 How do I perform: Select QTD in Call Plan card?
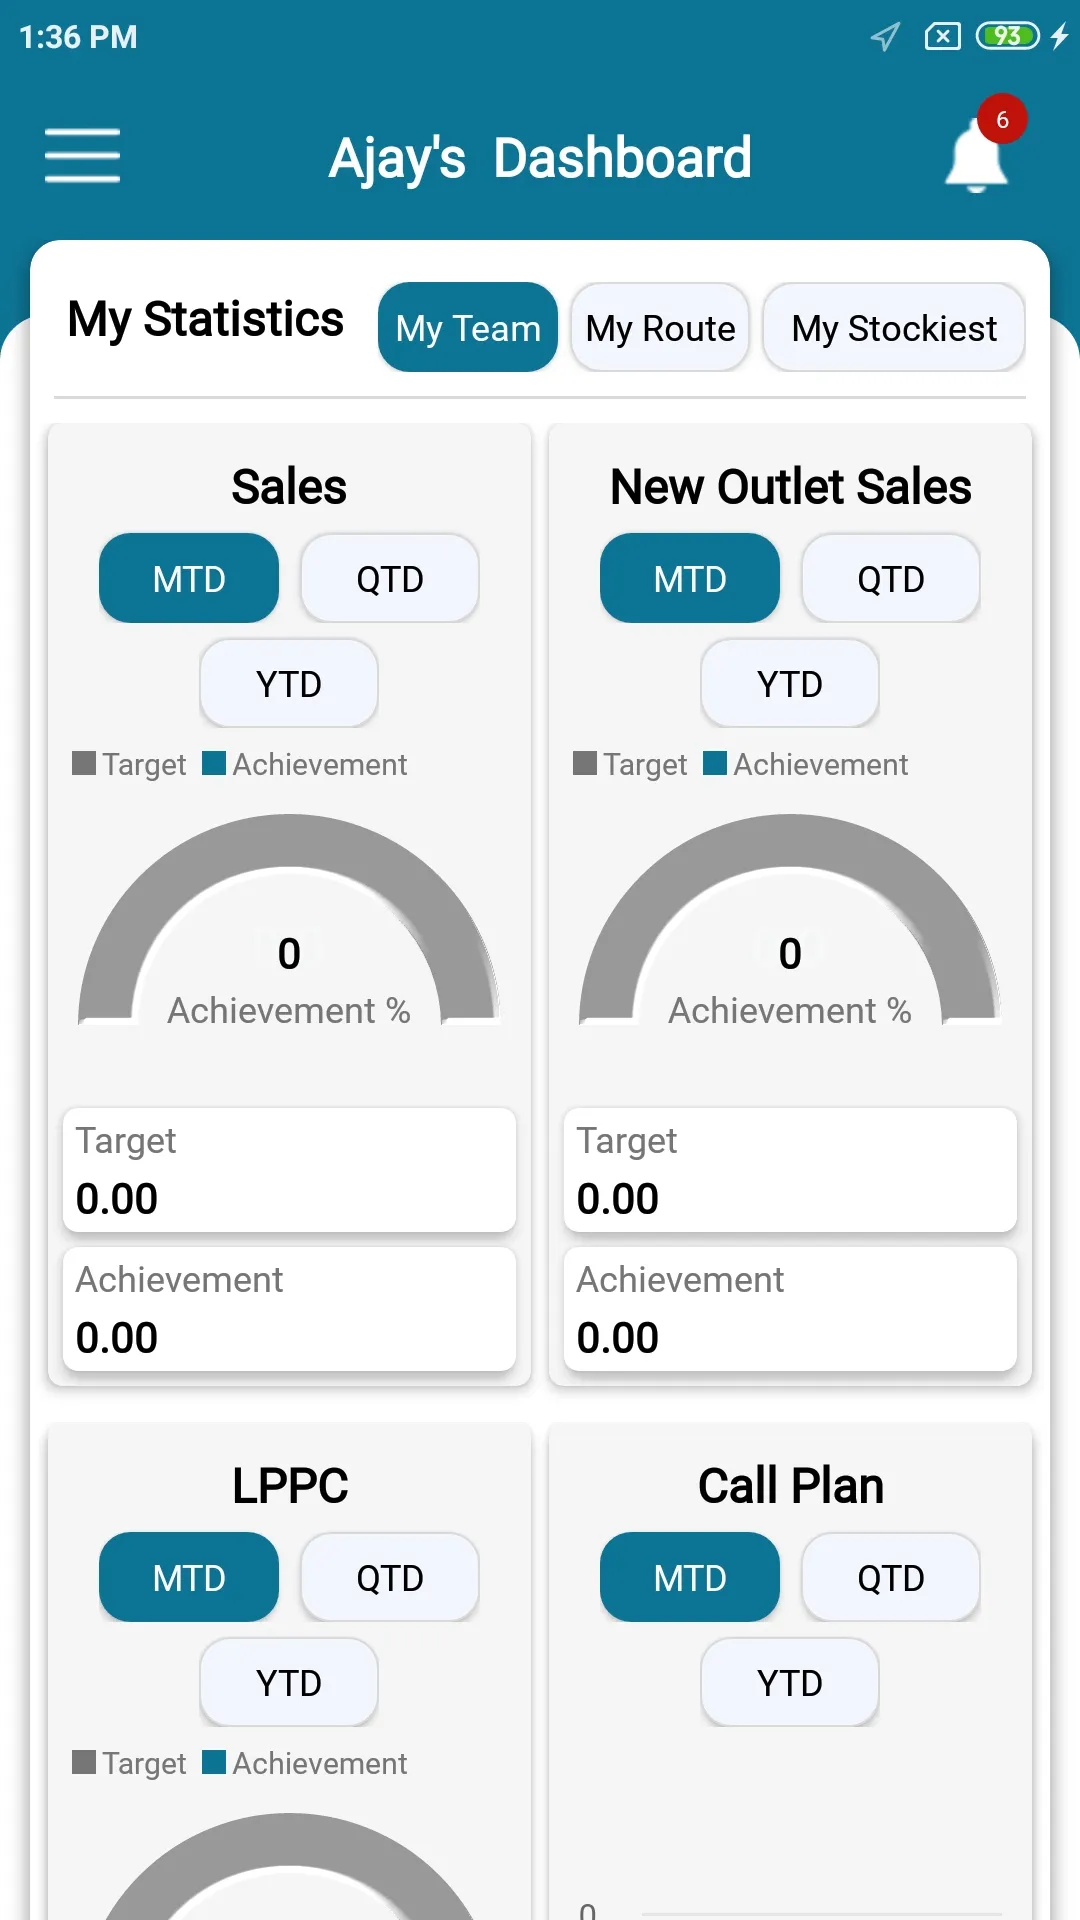(891, 1577)
